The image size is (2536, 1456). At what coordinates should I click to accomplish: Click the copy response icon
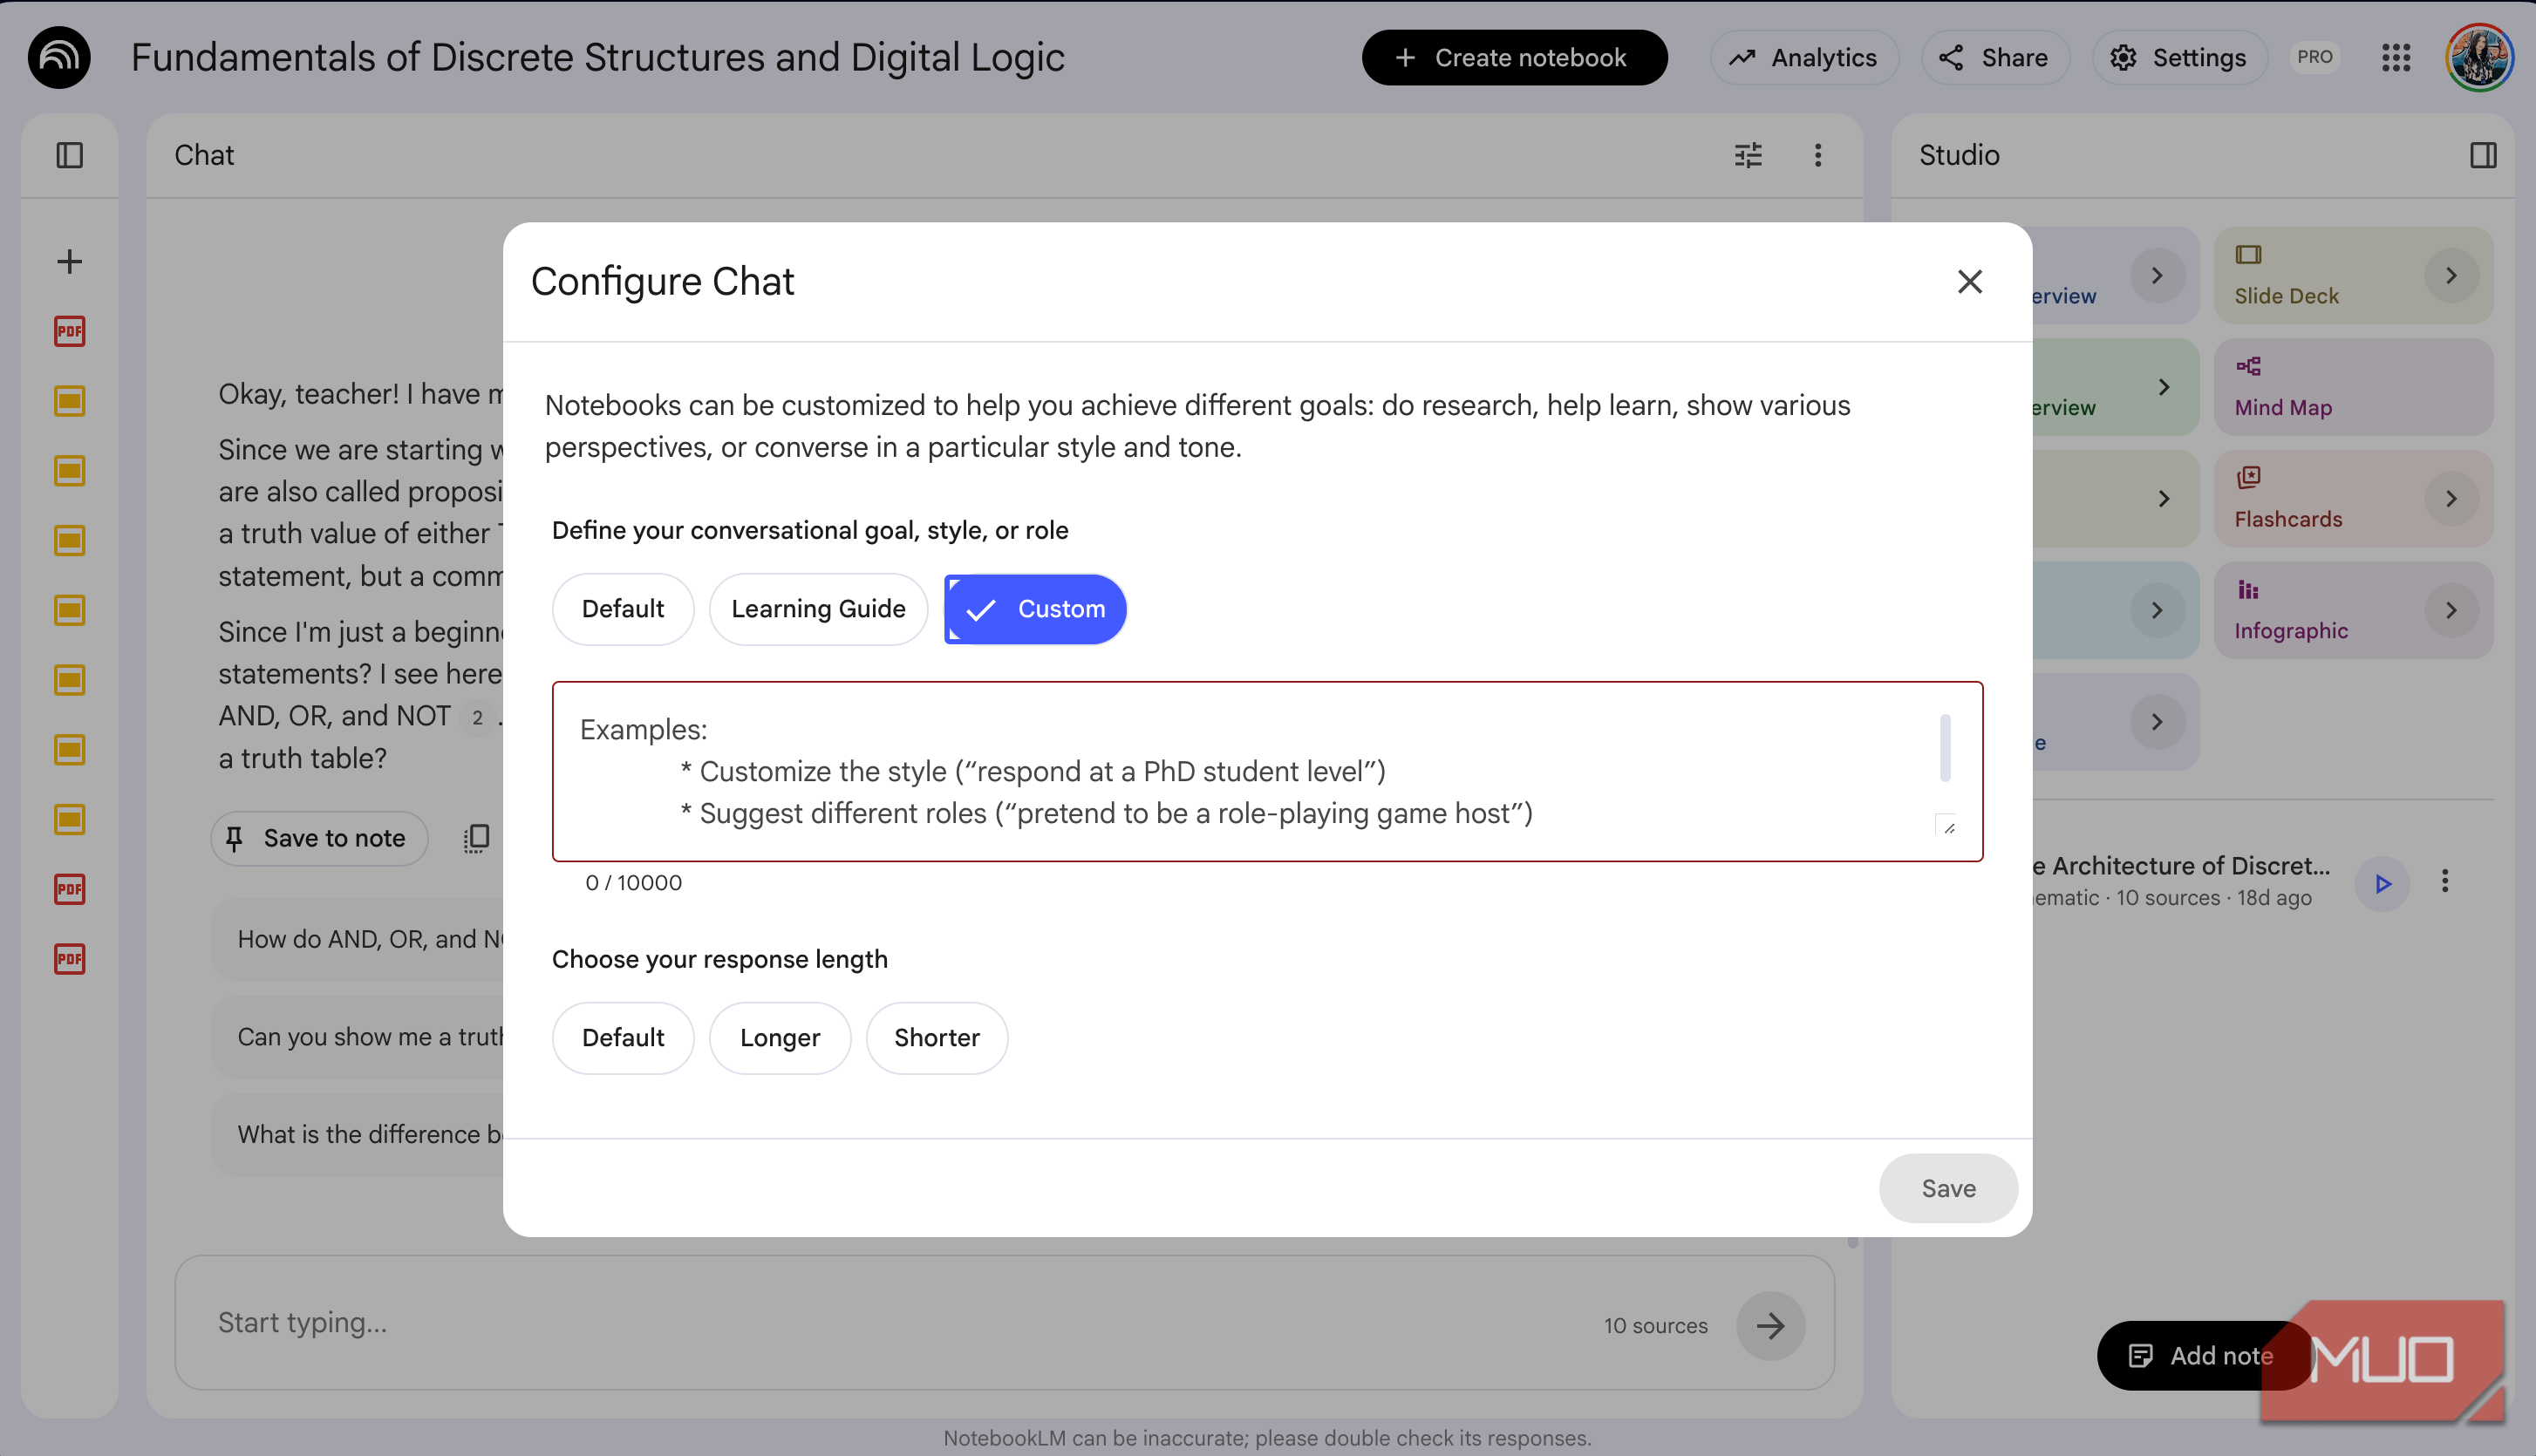click(477, 838)
